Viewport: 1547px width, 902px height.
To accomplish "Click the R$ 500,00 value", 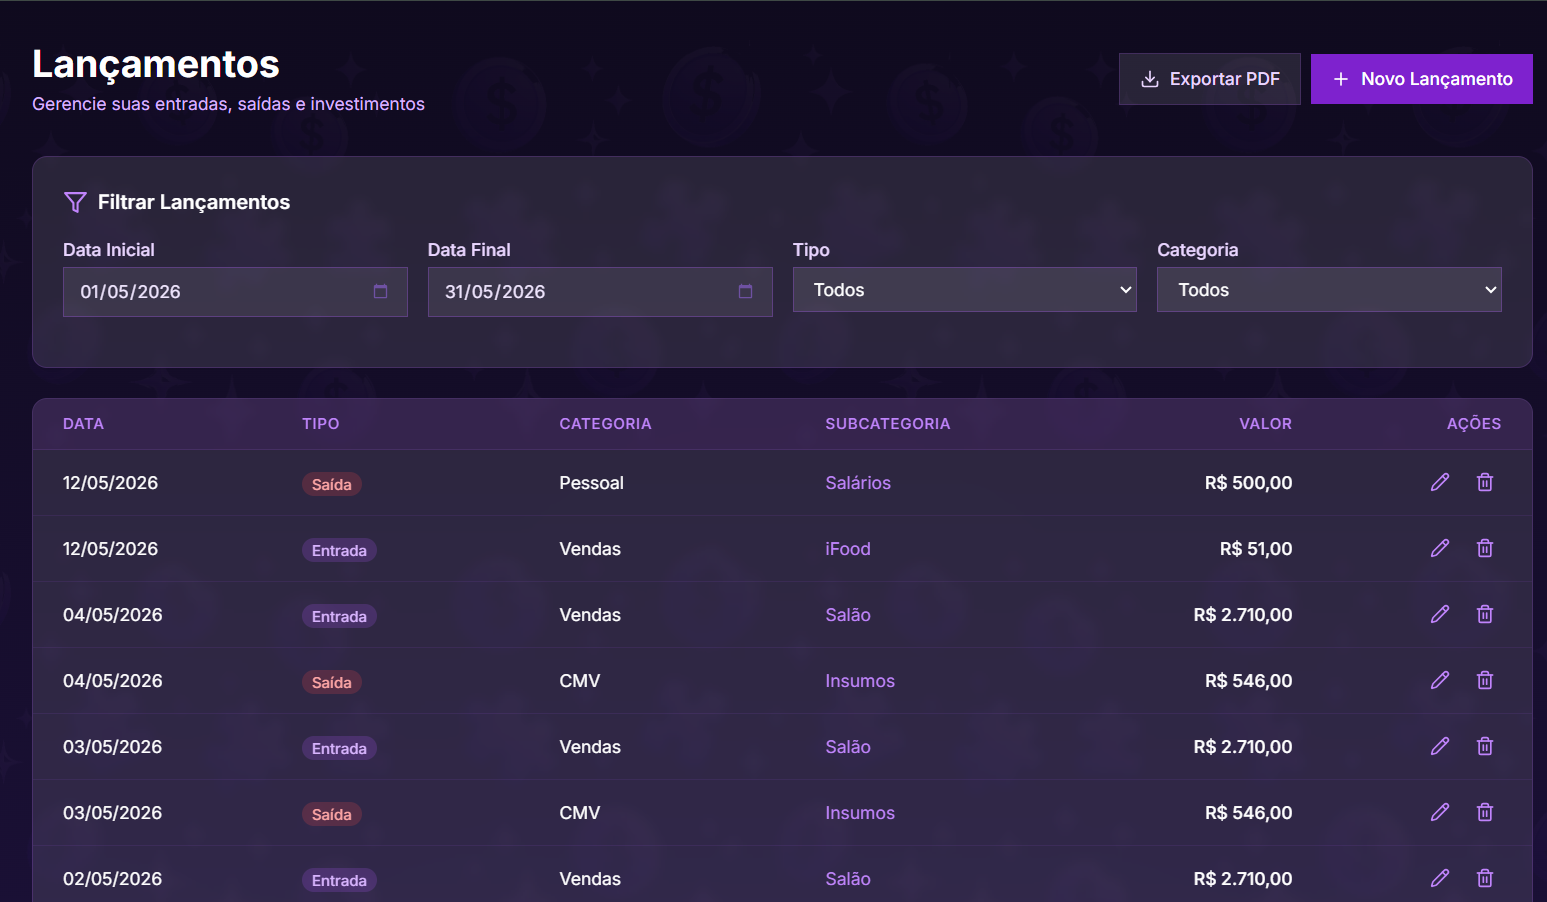I will (x=1248, y=483).
